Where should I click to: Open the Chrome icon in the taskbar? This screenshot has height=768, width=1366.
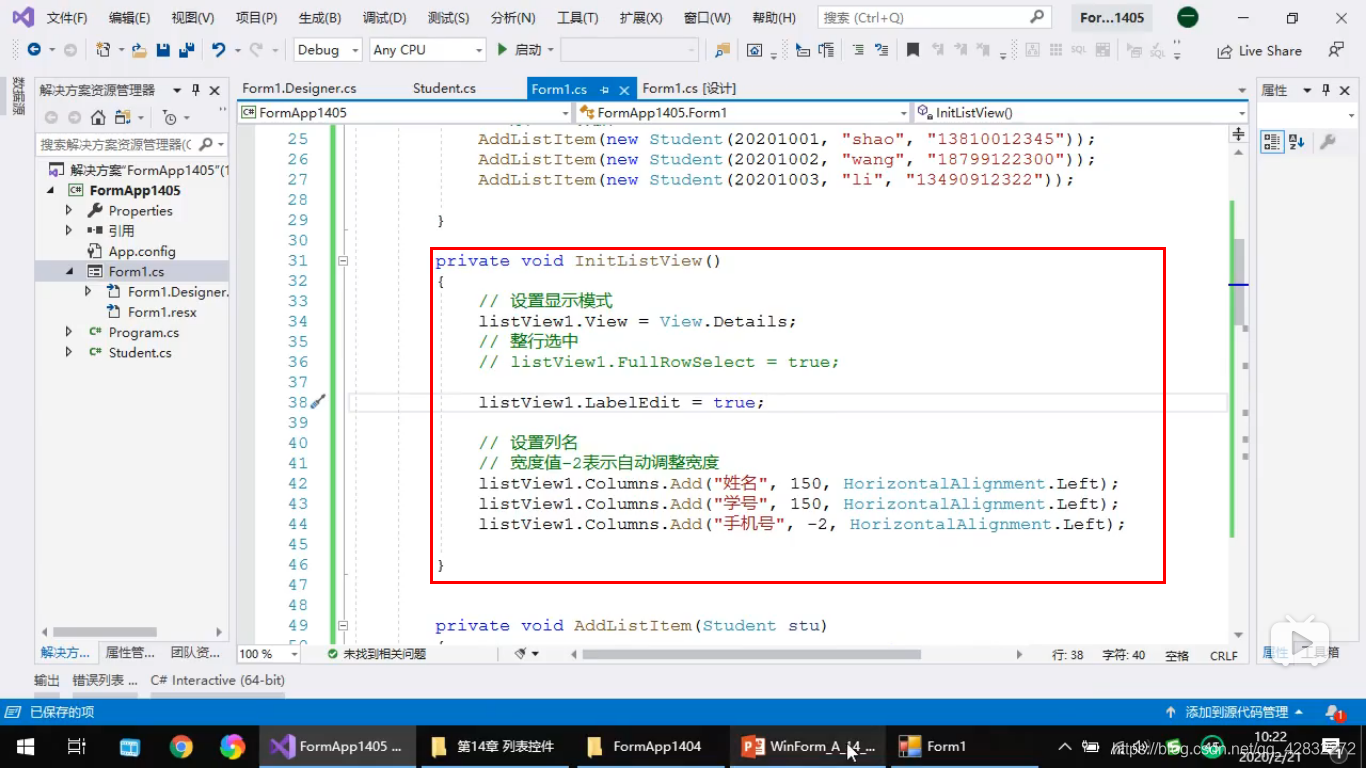point(181,746)
